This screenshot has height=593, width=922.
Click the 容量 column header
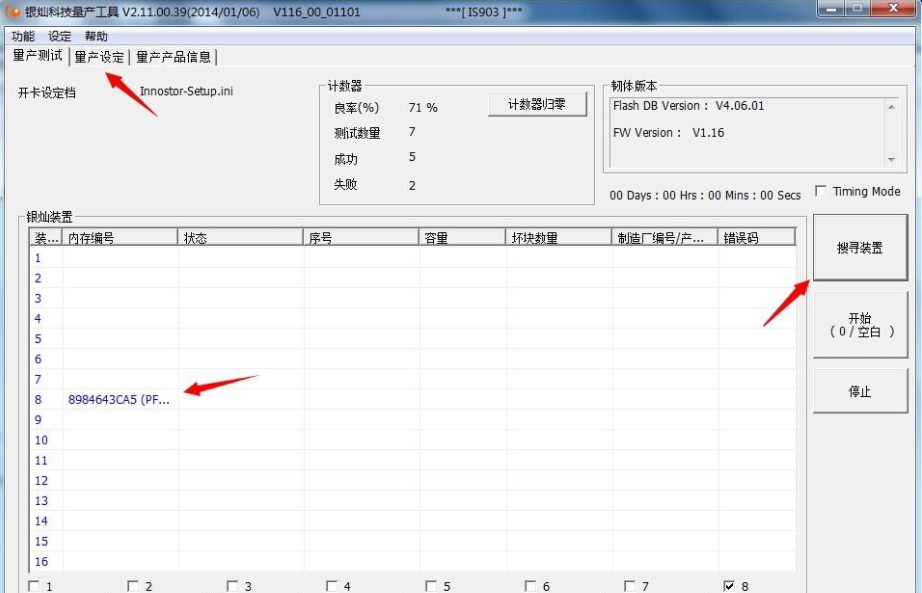[462, 238]
